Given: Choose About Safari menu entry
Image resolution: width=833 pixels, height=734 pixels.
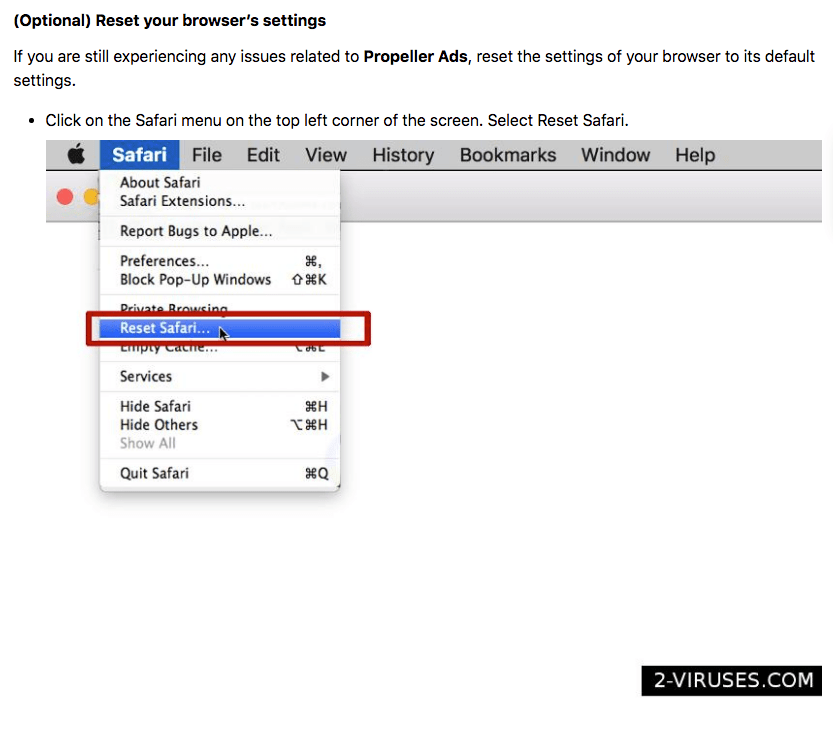Looking at the screenshot, I should [219, 182].
